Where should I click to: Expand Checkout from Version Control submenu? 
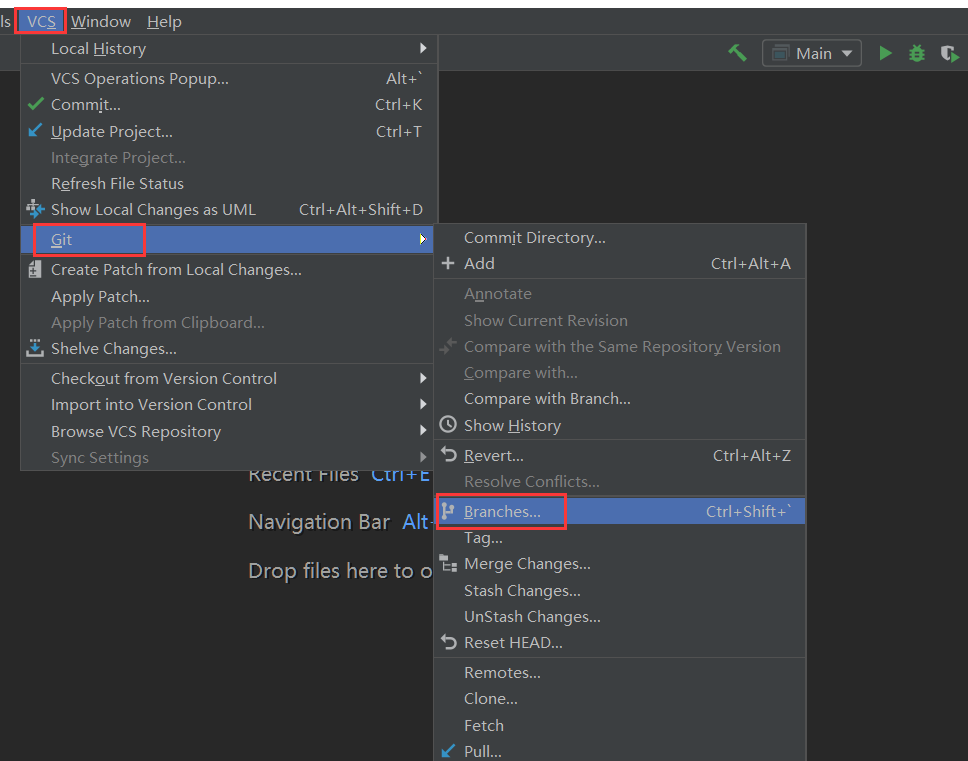coord(229,378)
